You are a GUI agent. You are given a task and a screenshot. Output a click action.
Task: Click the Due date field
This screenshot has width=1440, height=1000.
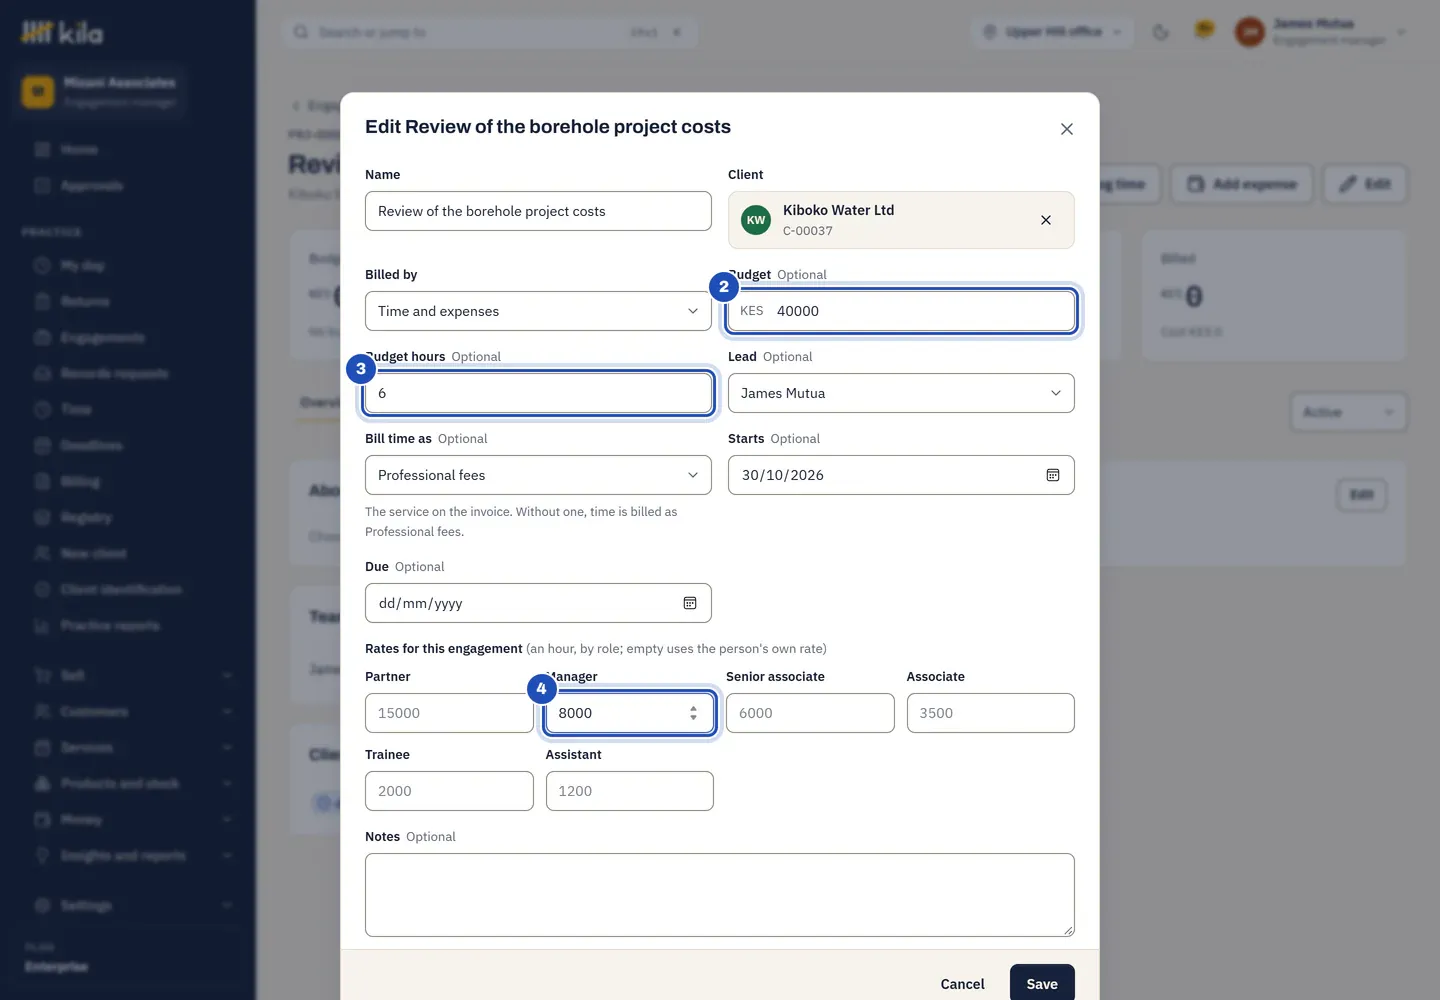pyautogui.click(x=538, y=603)
